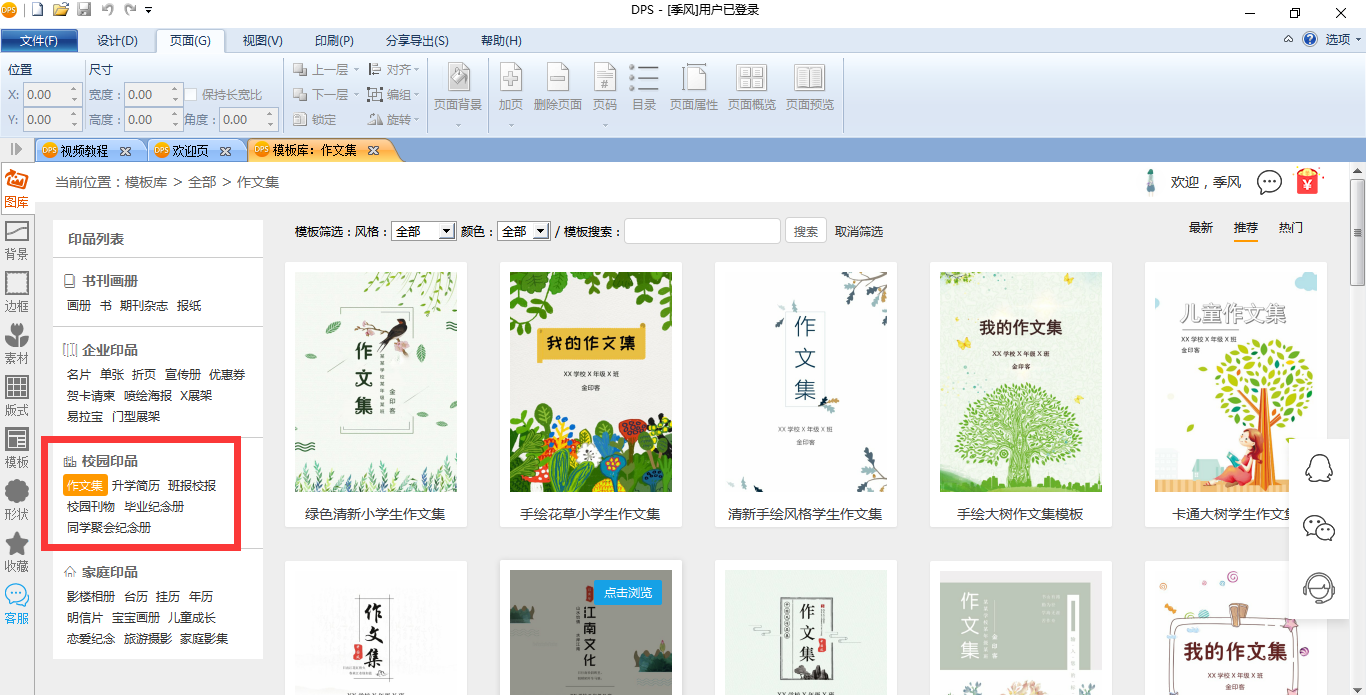
Task: Open the 文件(F) menu
Action: point(39,41)
